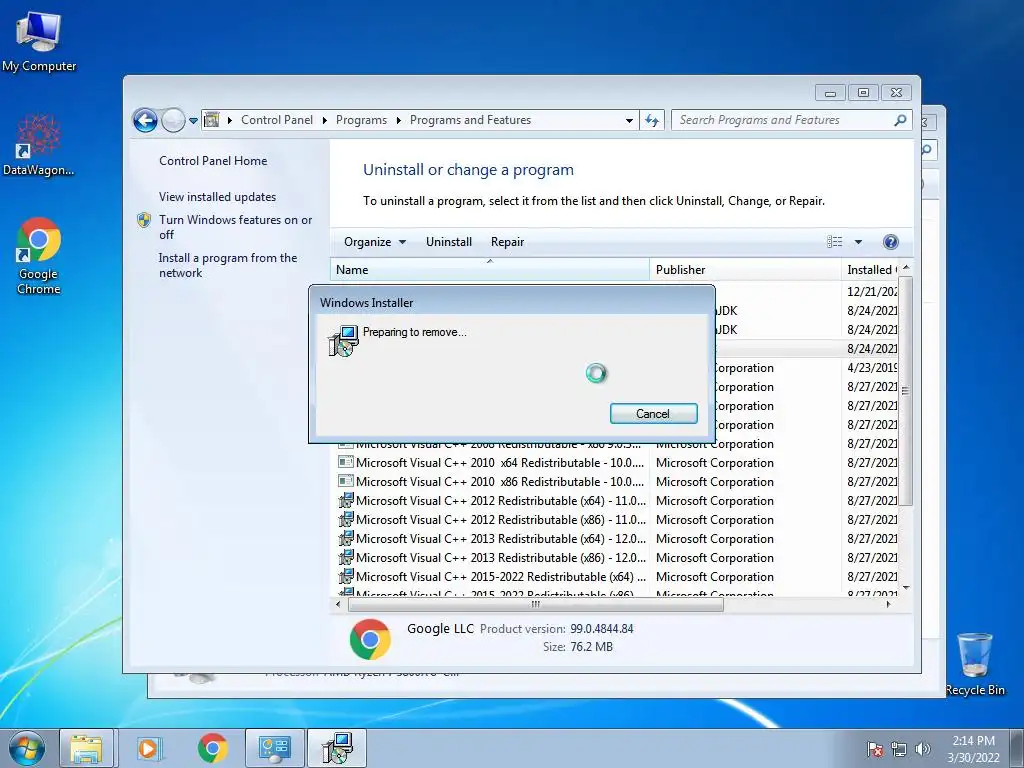Click the forward navigation arrow button
The width and height of the screenshot is (1024, 768).
click(x=173, y=120)
